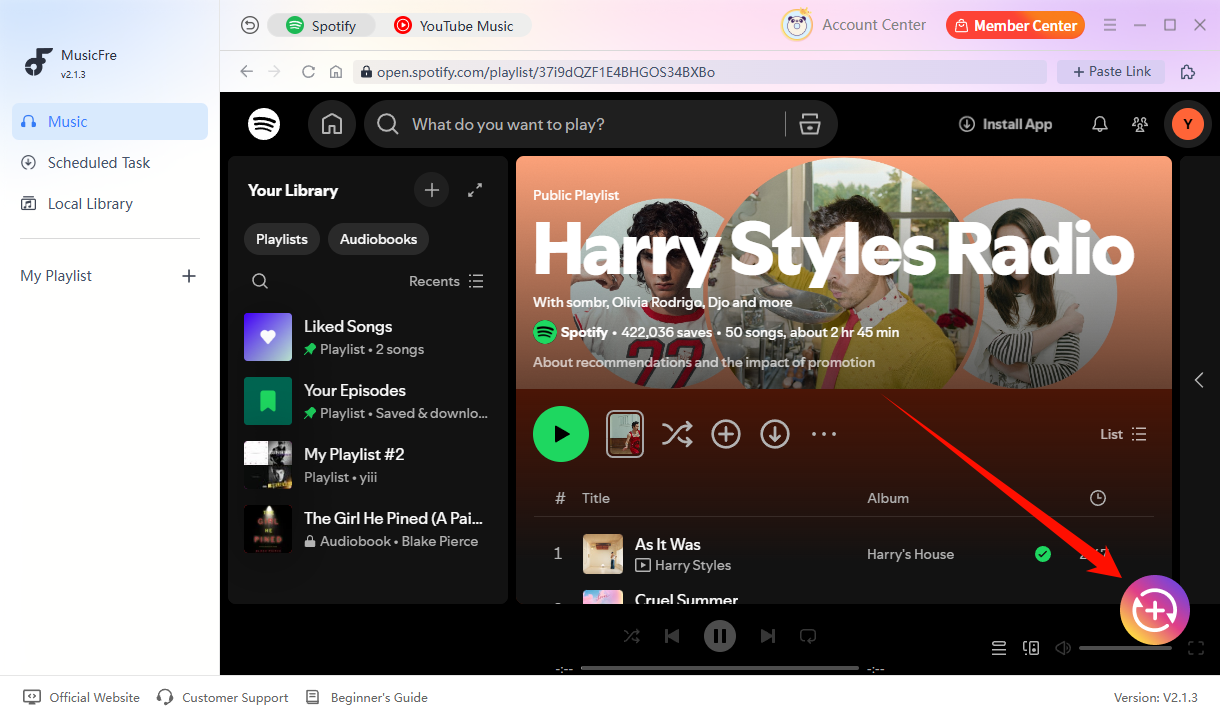Go to browser home page icon
This screenshot has height=720, width=1220.
tap(337, 72)
